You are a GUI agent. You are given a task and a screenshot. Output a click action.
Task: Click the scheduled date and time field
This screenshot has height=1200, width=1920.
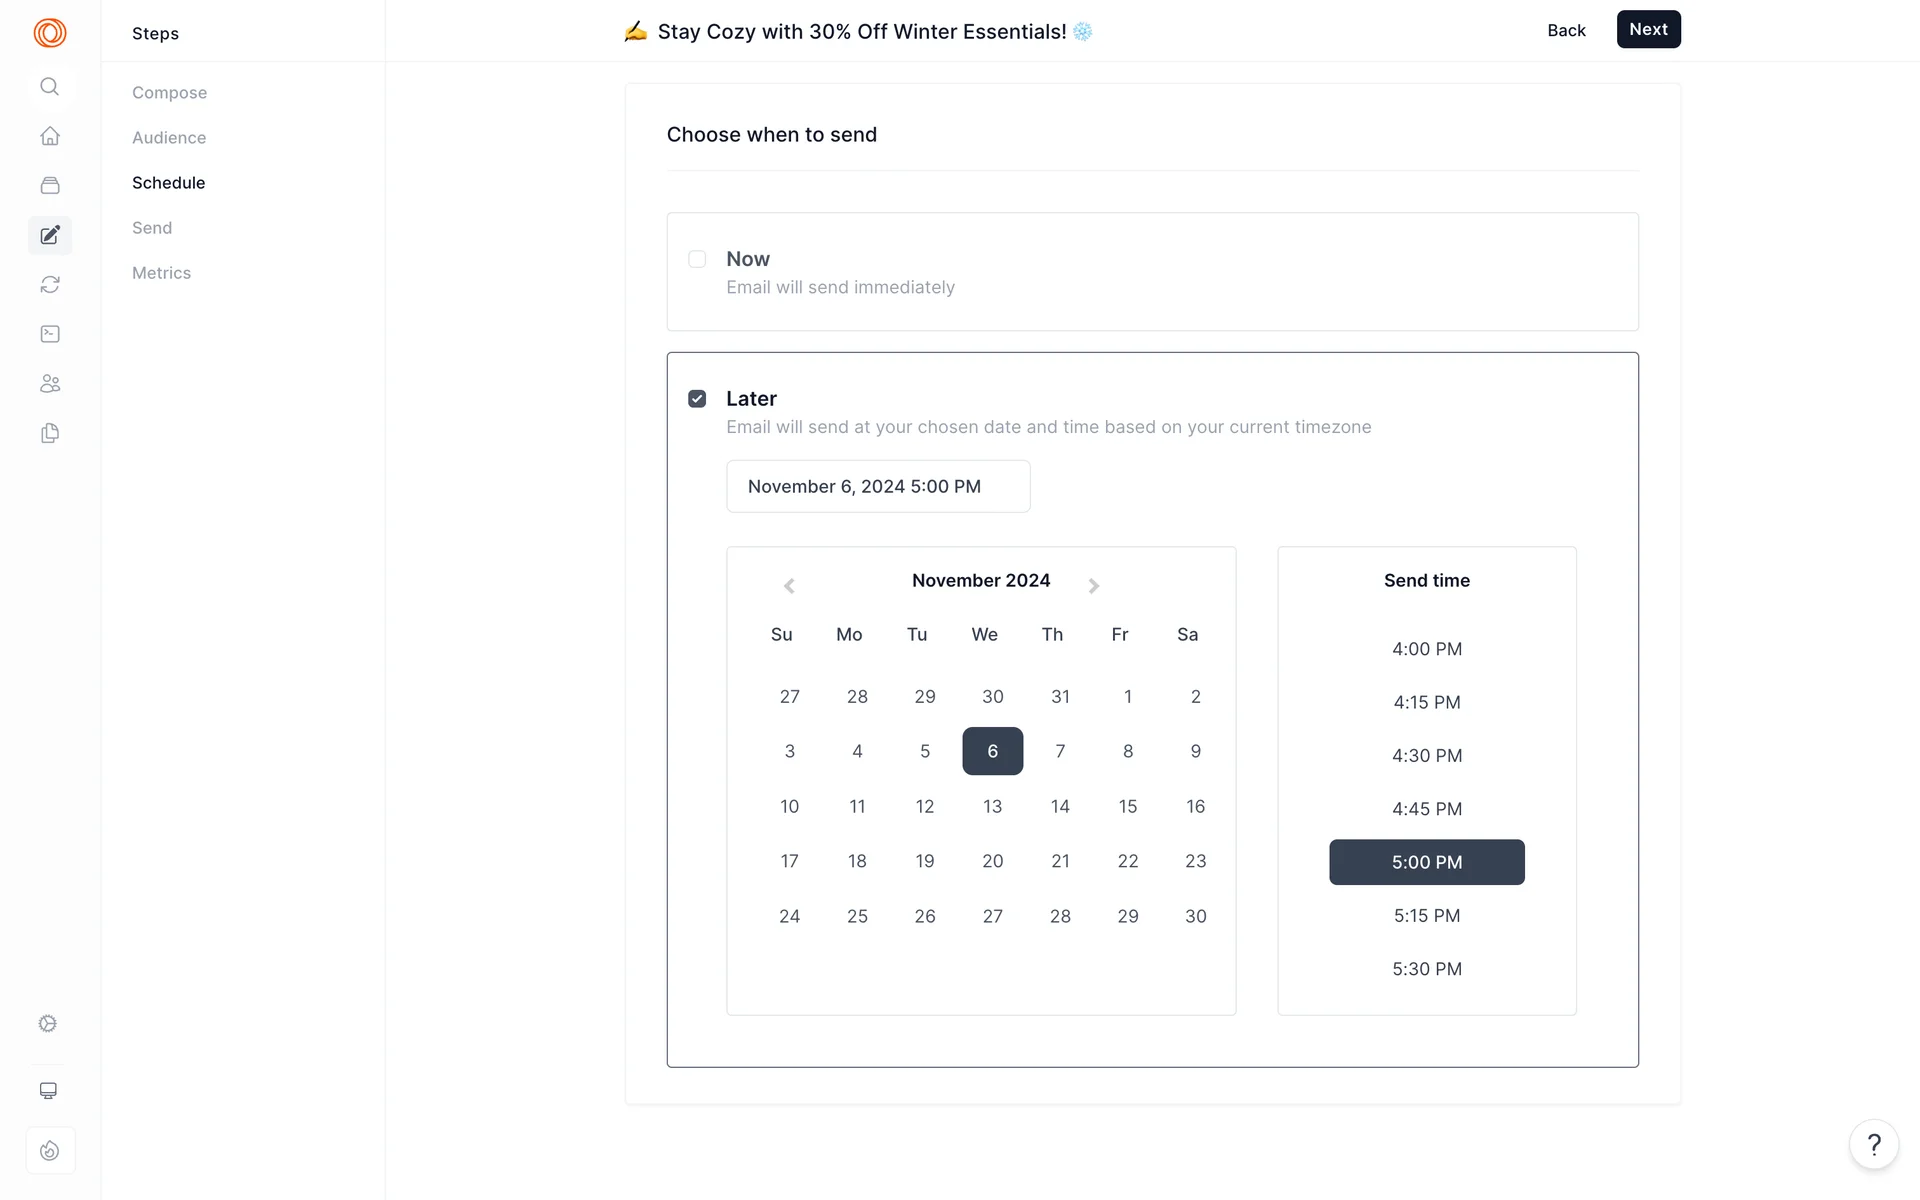point(877,487)
